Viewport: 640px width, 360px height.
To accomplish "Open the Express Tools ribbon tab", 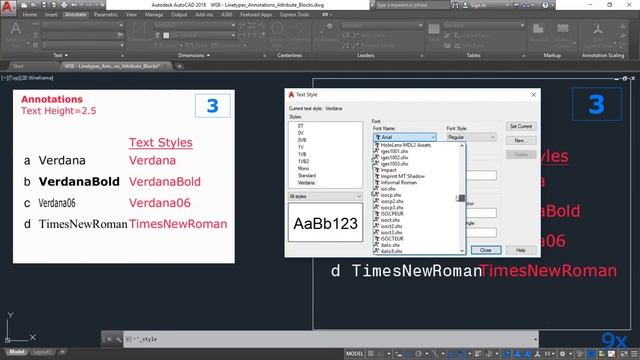I will [x=294, y=14].
